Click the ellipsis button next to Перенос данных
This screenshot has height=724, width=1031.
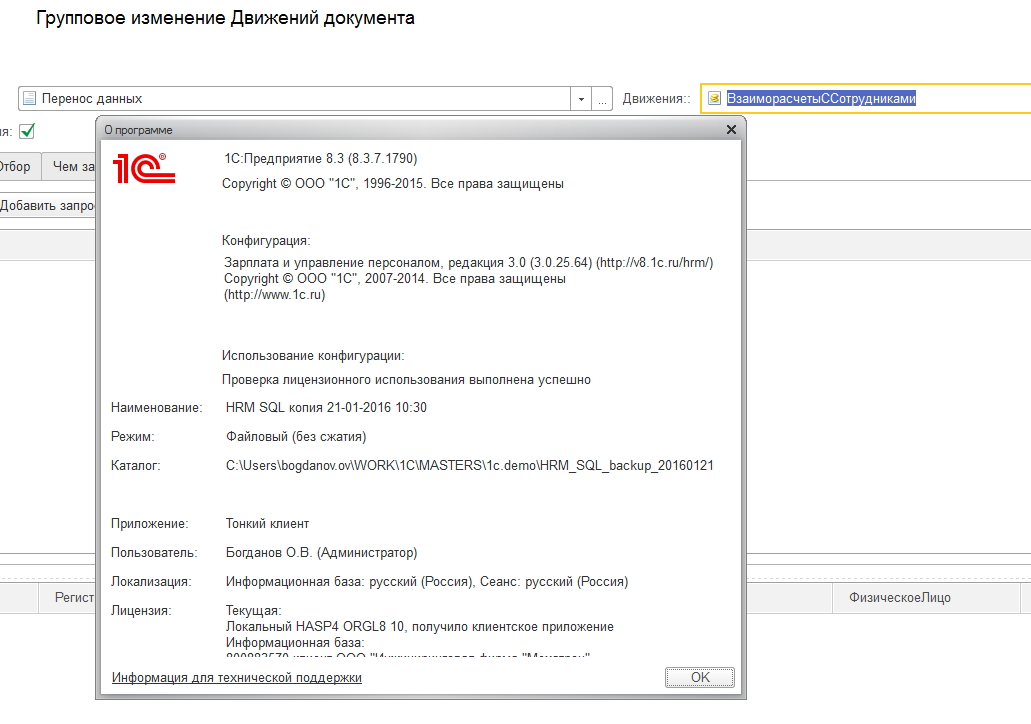click(602, 99)
